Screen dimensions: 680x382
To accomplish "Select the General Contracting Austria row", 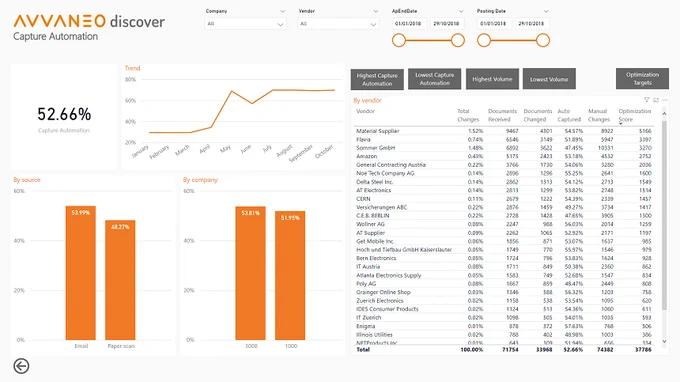I will (504, 165).
